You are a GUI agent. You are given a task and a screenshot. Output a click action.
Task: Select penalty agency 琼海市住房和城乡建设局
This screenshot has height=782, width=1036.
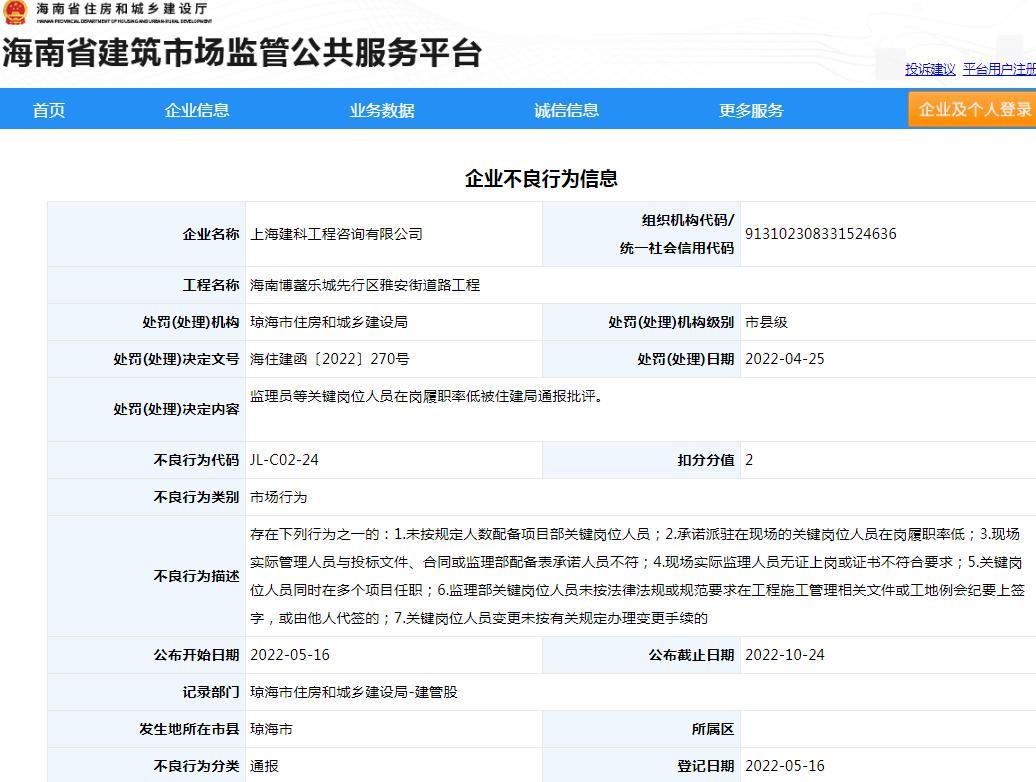coord(328,322)
